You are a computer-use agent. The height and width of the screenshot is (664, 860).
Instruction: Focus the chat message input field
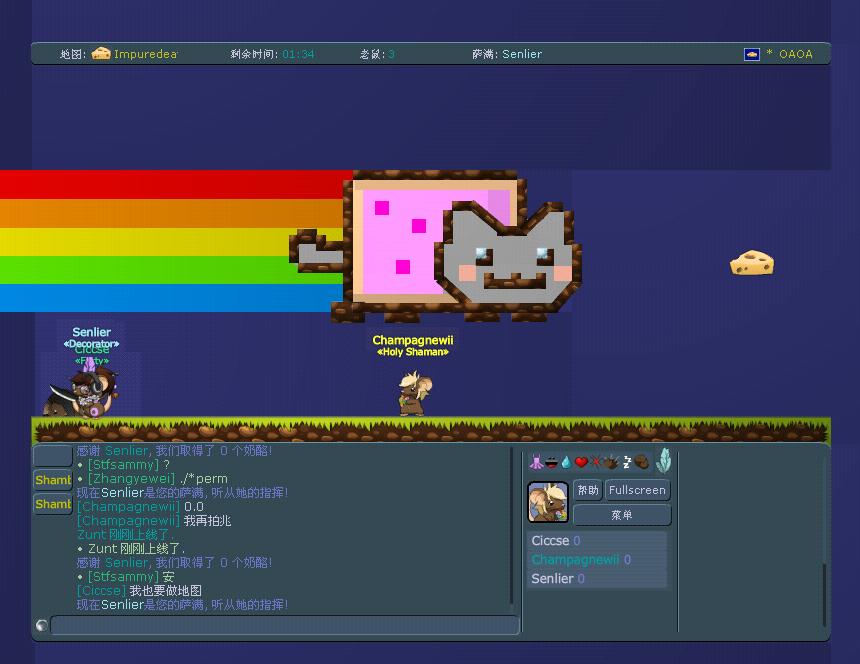(285, 625)
